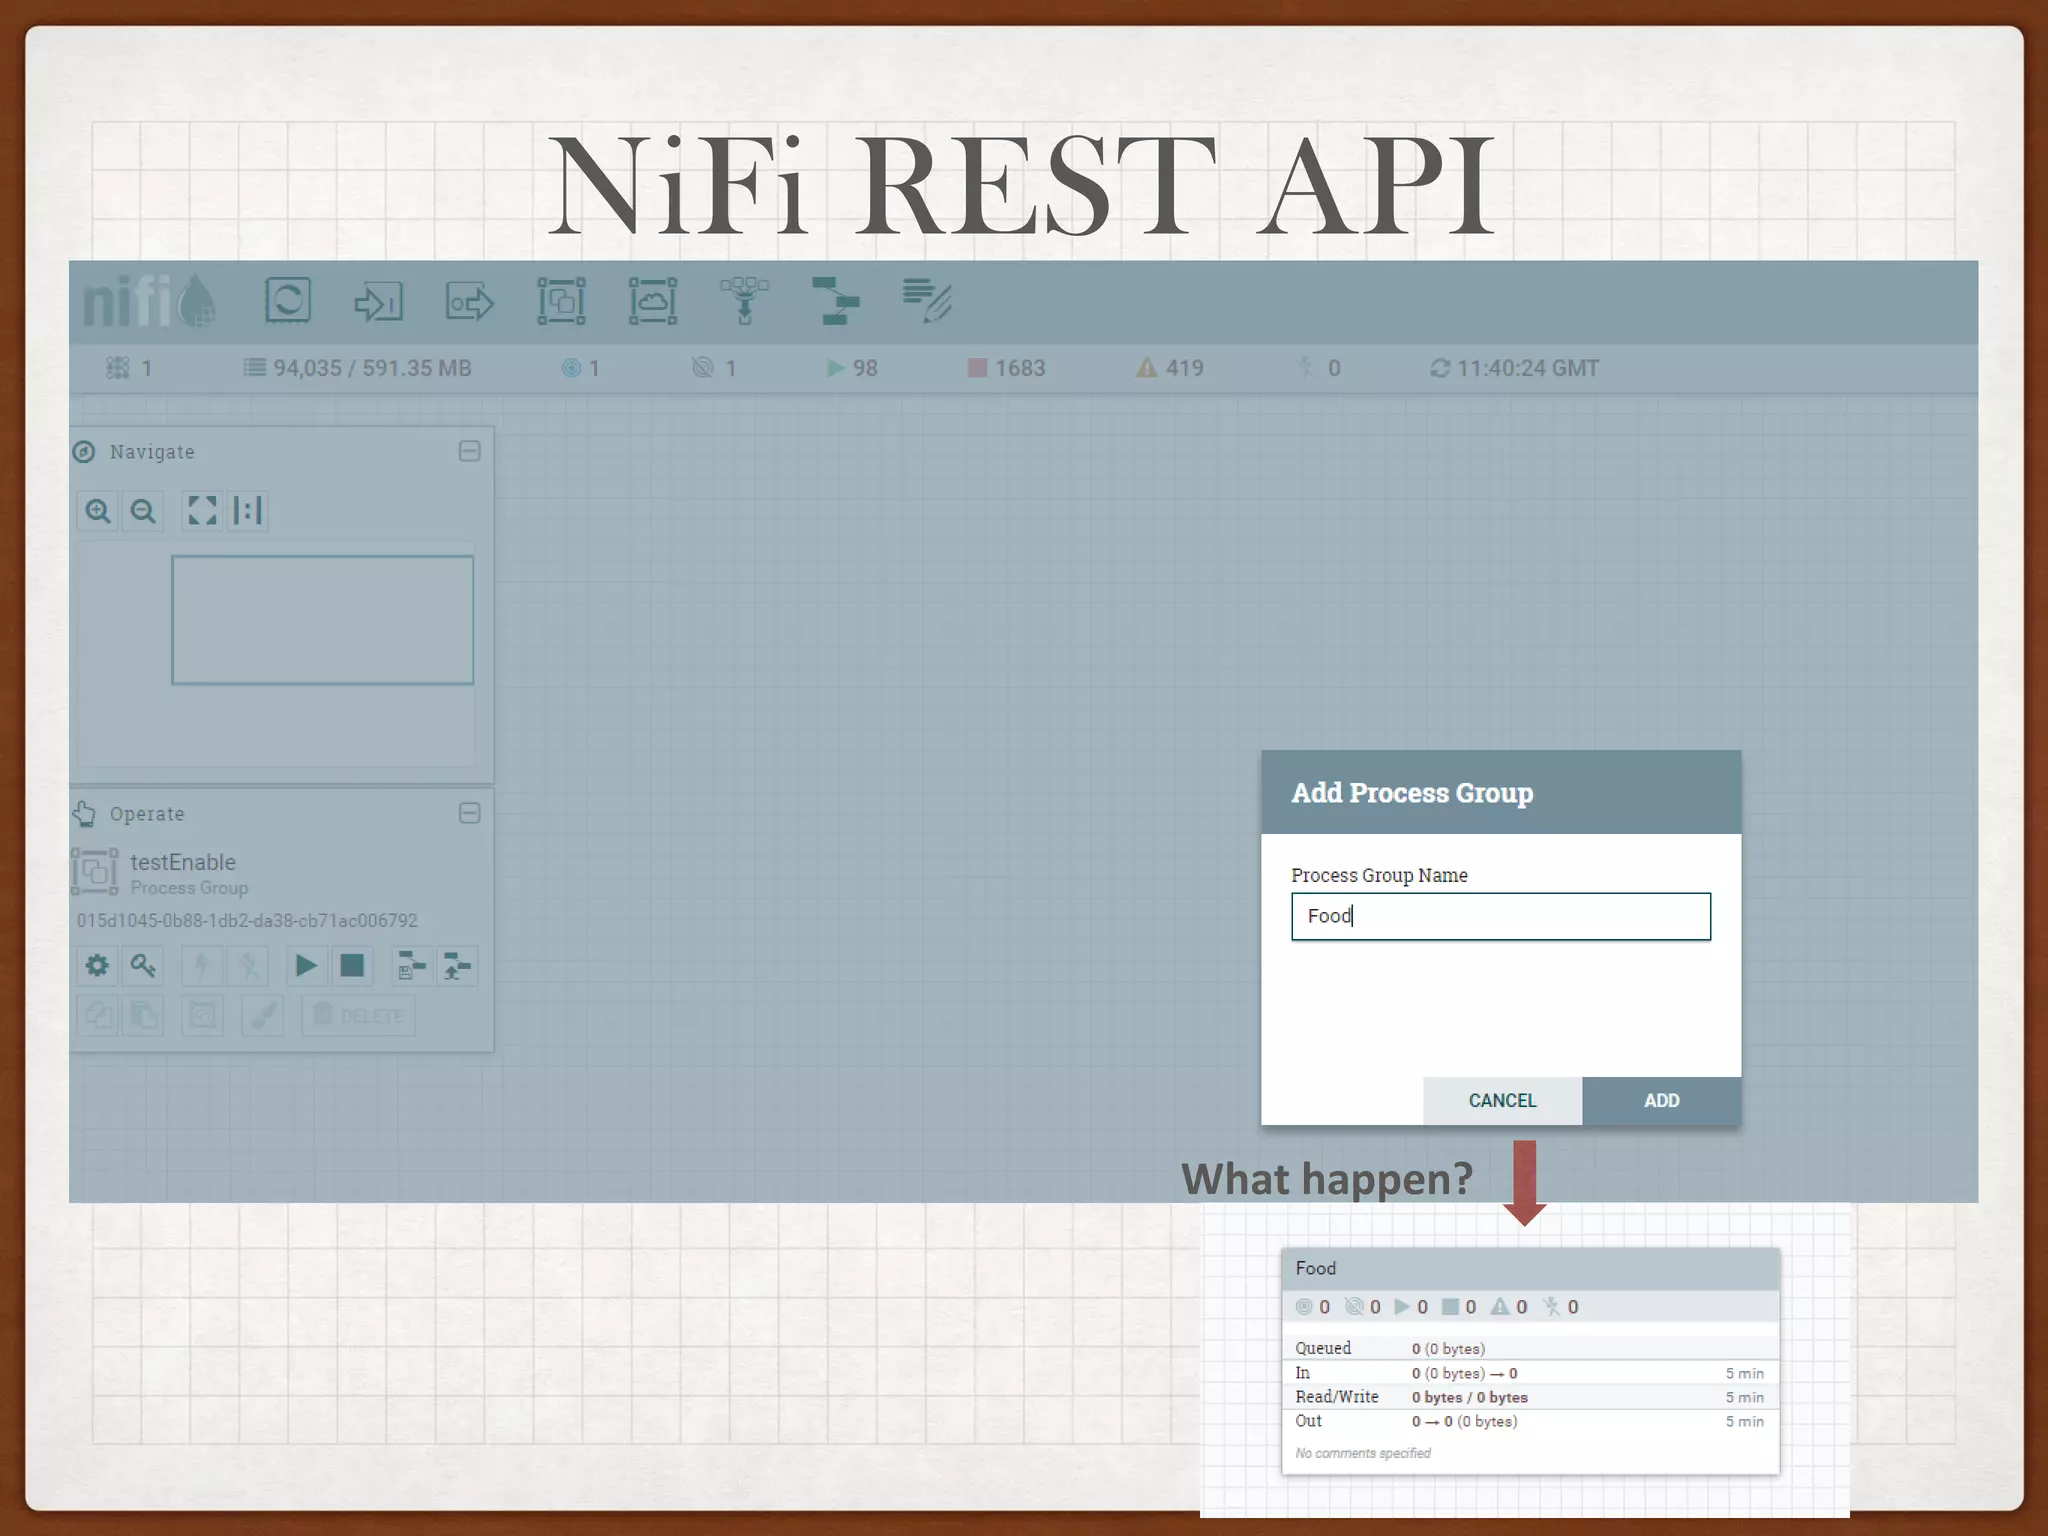Click the birdseye view rectangle
Viewport: 2048px width, 1536px height.
(322, 620)
